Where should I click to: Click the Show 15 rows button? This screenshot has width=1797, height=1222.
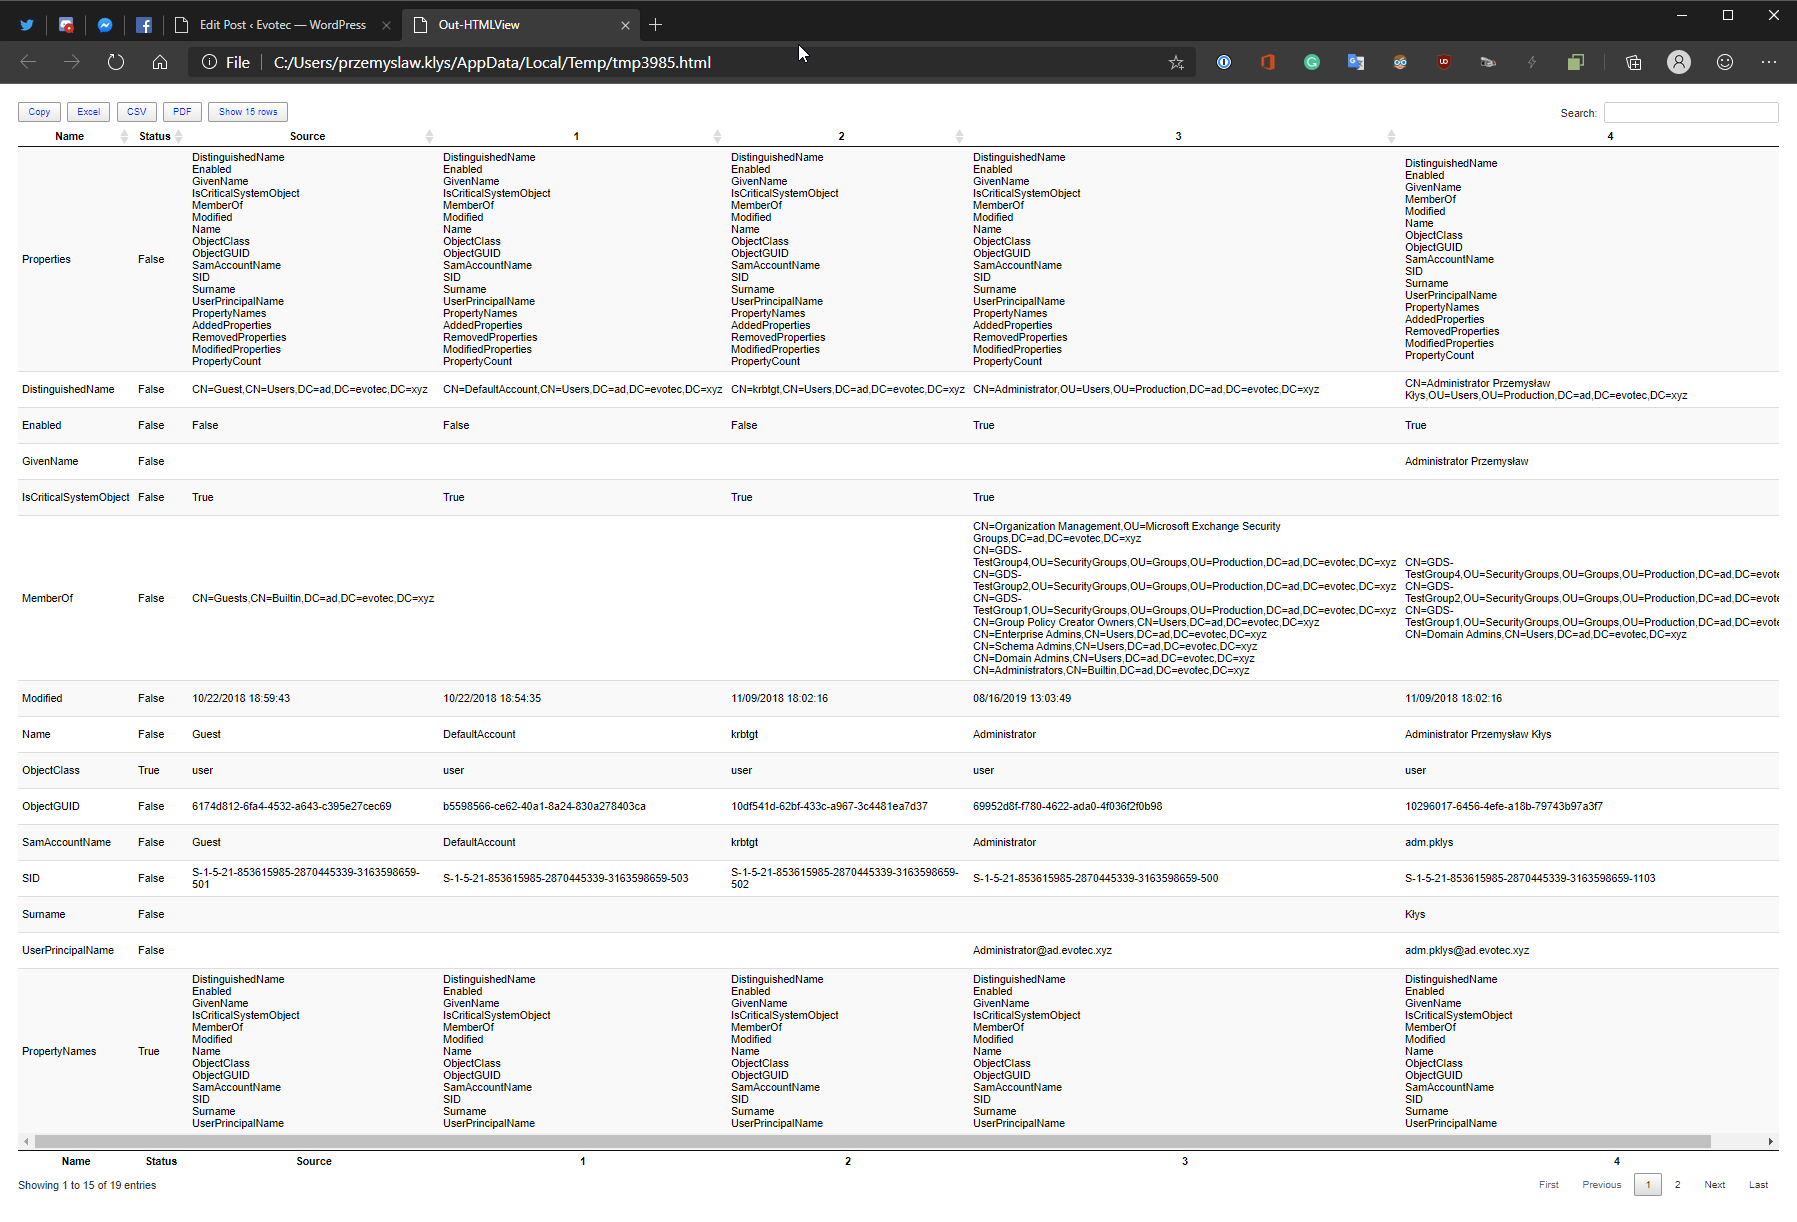(x=247, y=111)
